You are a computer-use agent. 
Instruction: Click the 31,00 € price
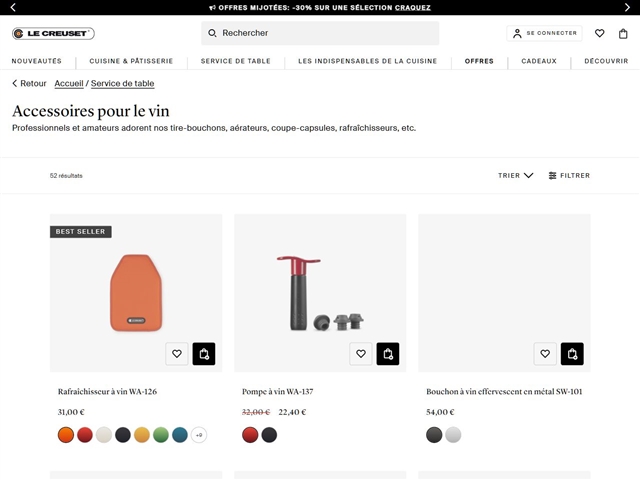coord(71,412)
